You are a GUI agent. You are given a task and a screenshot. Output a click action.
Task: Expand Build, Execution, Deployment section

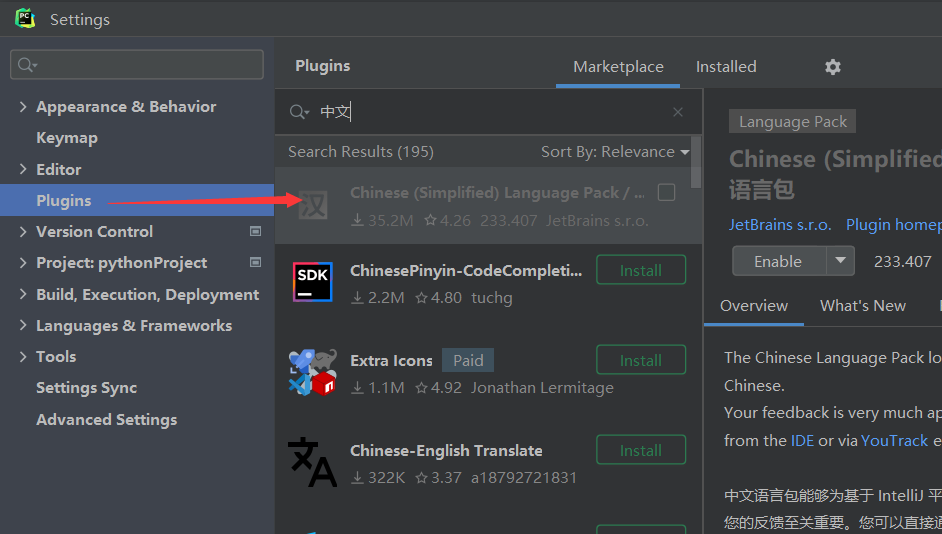[23, 294]
